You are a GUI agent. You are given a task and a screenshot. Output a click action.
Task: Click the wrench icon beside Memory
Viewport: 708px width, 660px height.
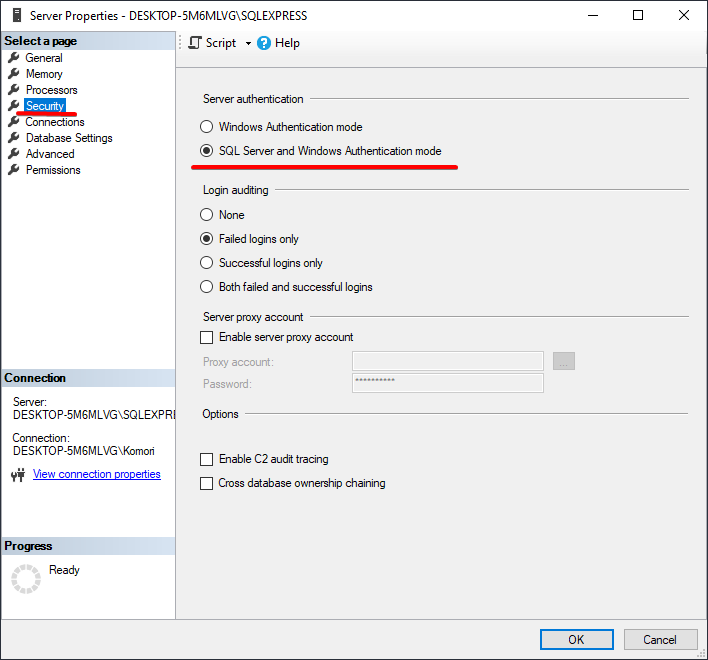[14, 74]
